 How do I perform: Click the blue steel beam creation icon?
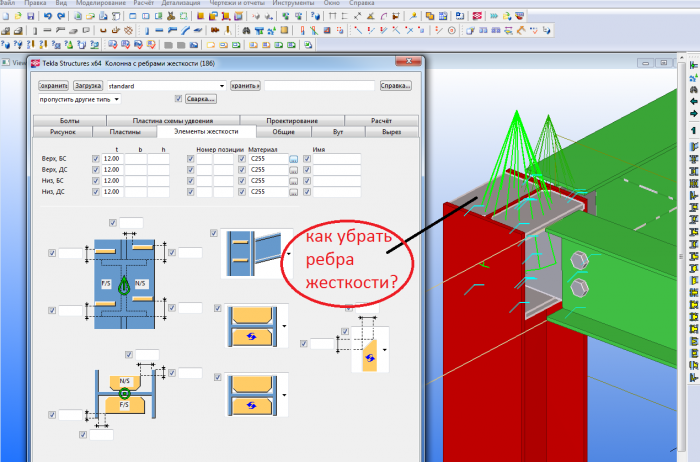[x=159, y=31]
